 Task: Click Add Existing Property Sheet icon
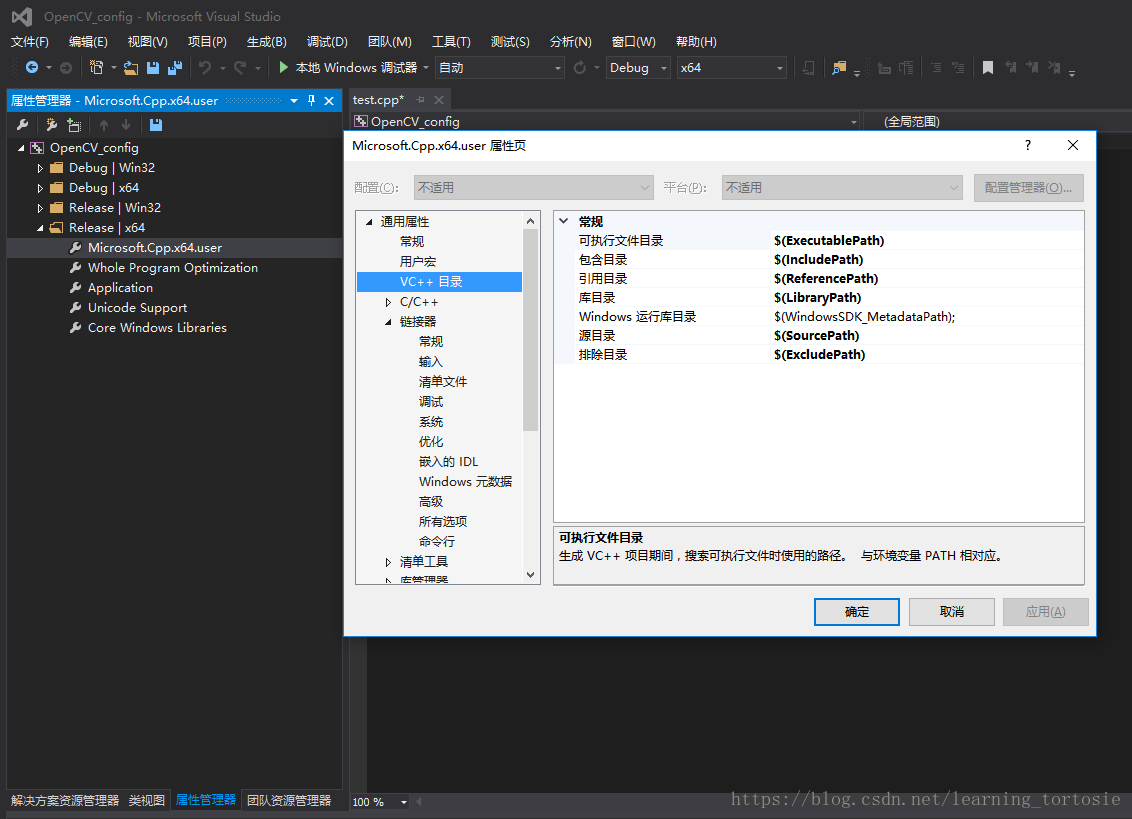click(74, 125)
